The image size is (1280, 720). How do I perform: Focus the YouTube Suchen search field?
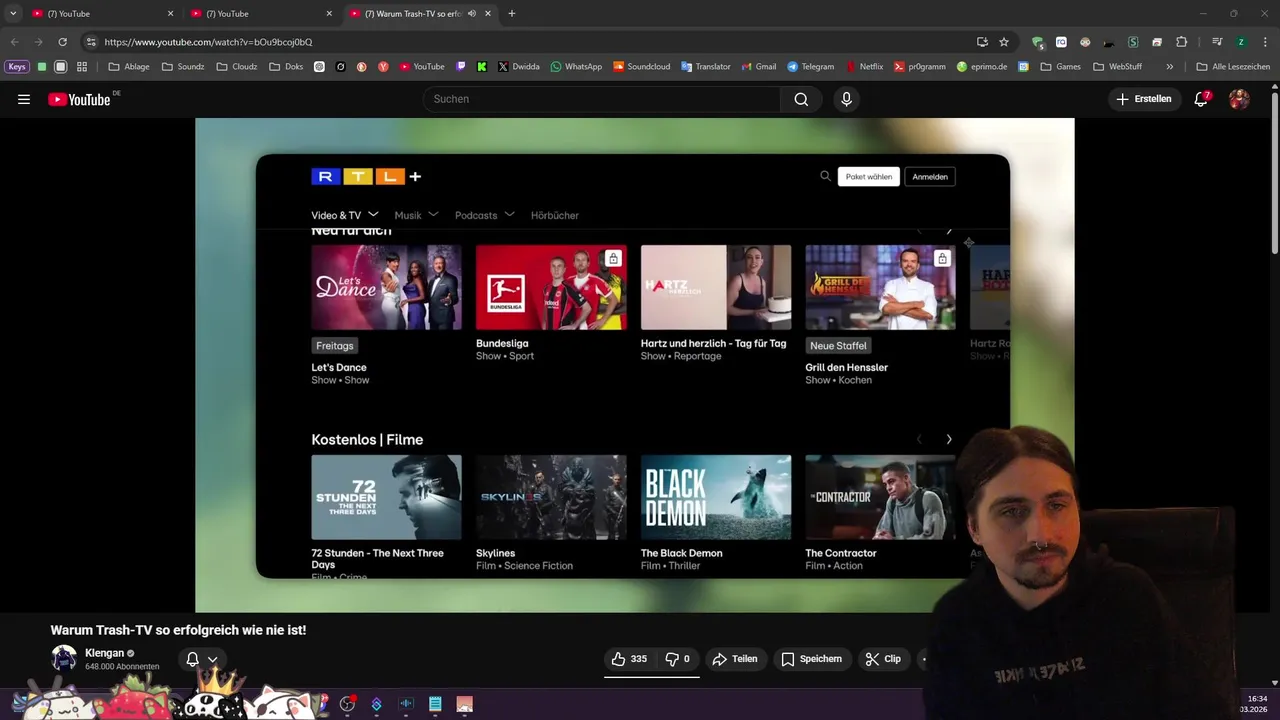pyautogui.click(x=602, y=99)
